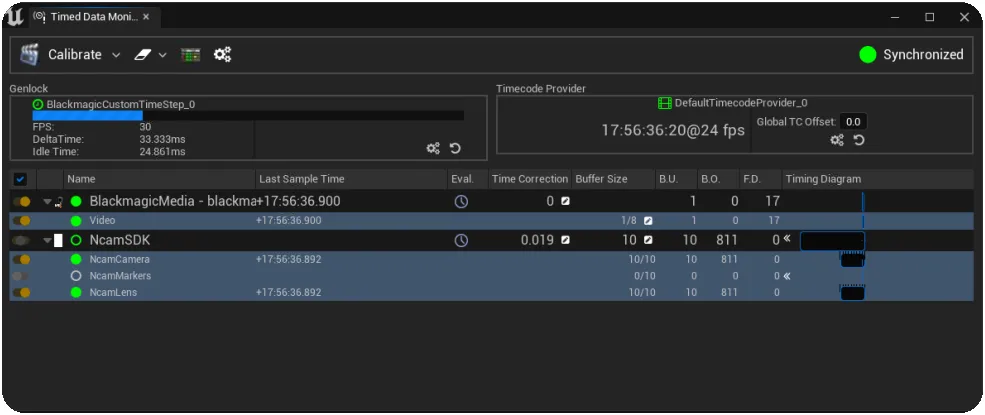Click the 0.019 time correction value
Screen dimensions: 985x415
[x=537, y=240]
